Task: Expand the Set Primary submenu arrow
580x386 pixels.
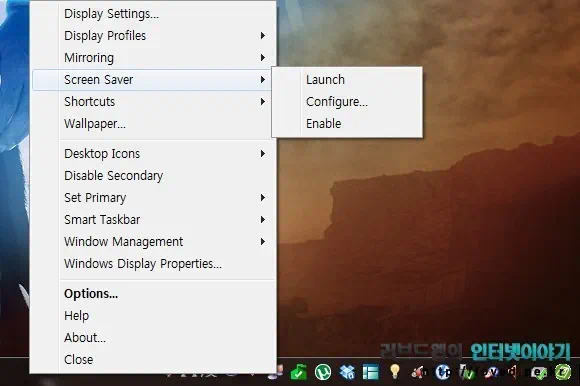Action: coord(263,197)
